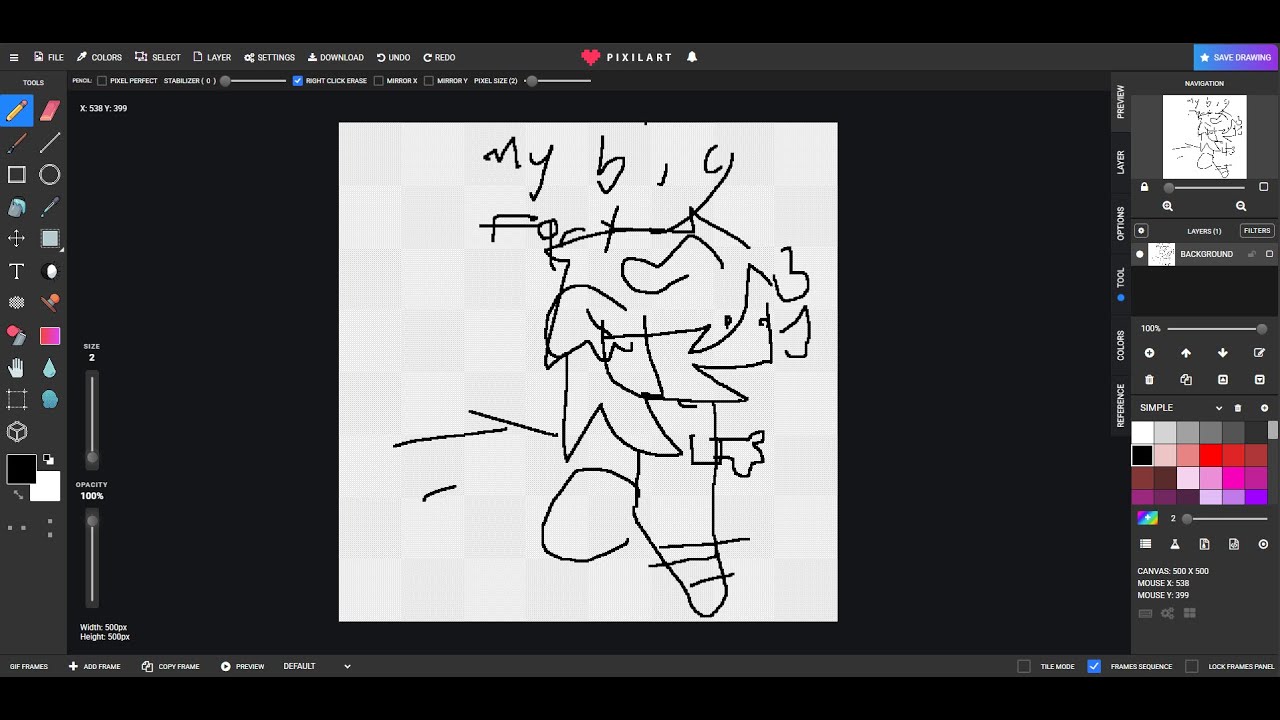
Task: Click the Undo button
Action: click(x=393, y=57)
